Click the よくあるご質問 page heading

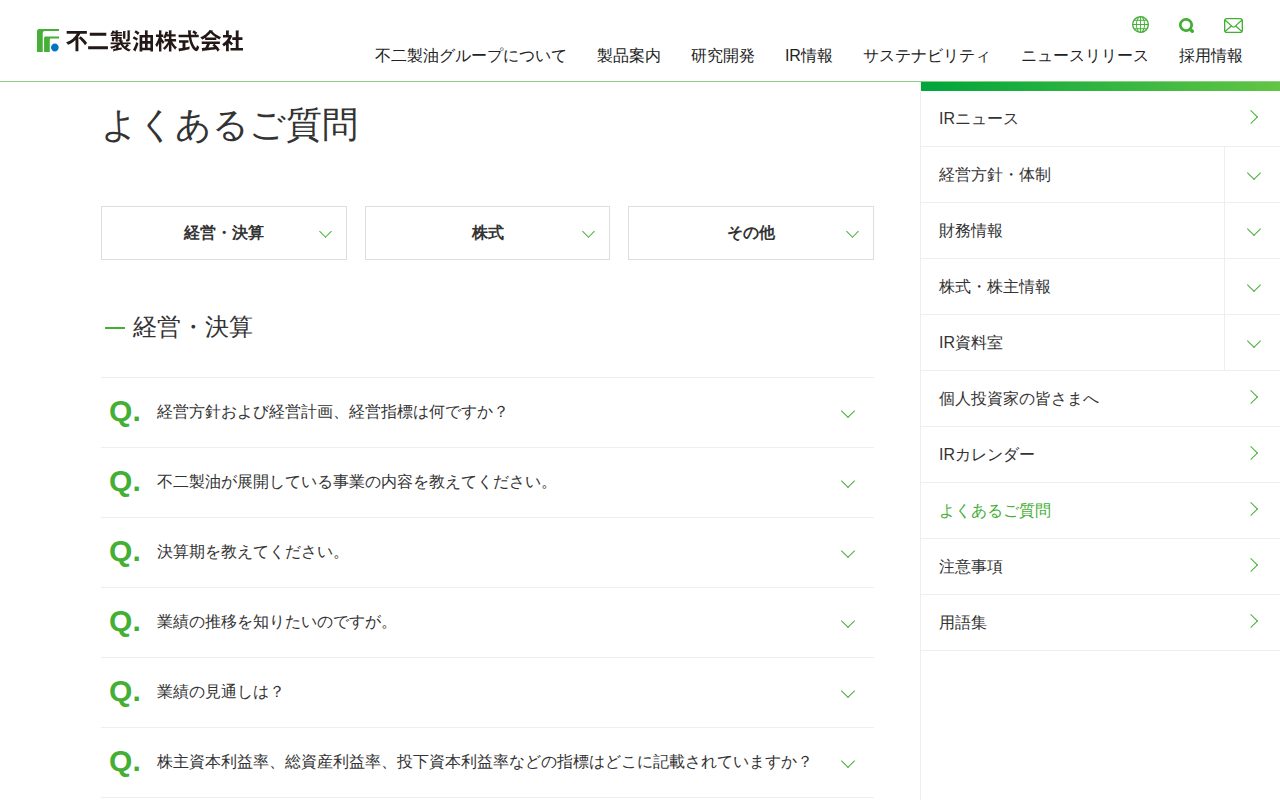pyautogui.click(x=230, y=126)
